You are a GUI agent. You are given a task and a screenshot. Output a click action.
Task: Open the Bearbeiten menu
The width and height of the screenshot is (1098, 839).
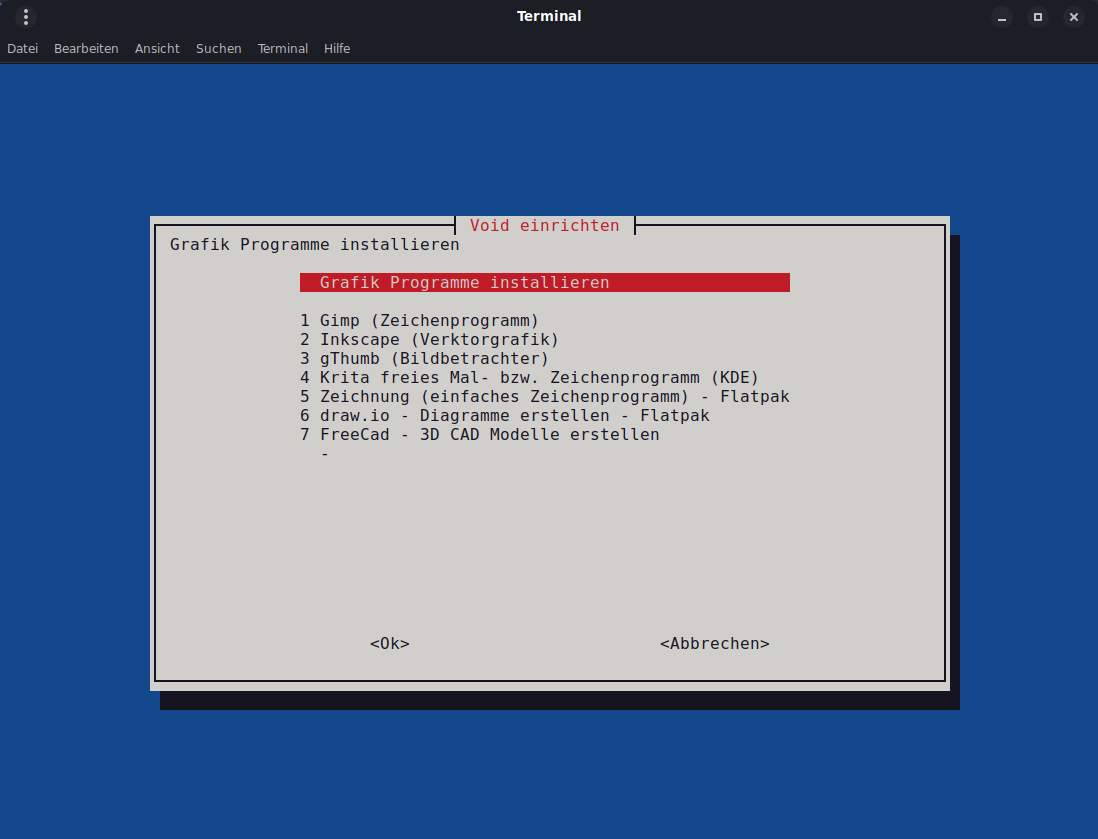[86, 48]
